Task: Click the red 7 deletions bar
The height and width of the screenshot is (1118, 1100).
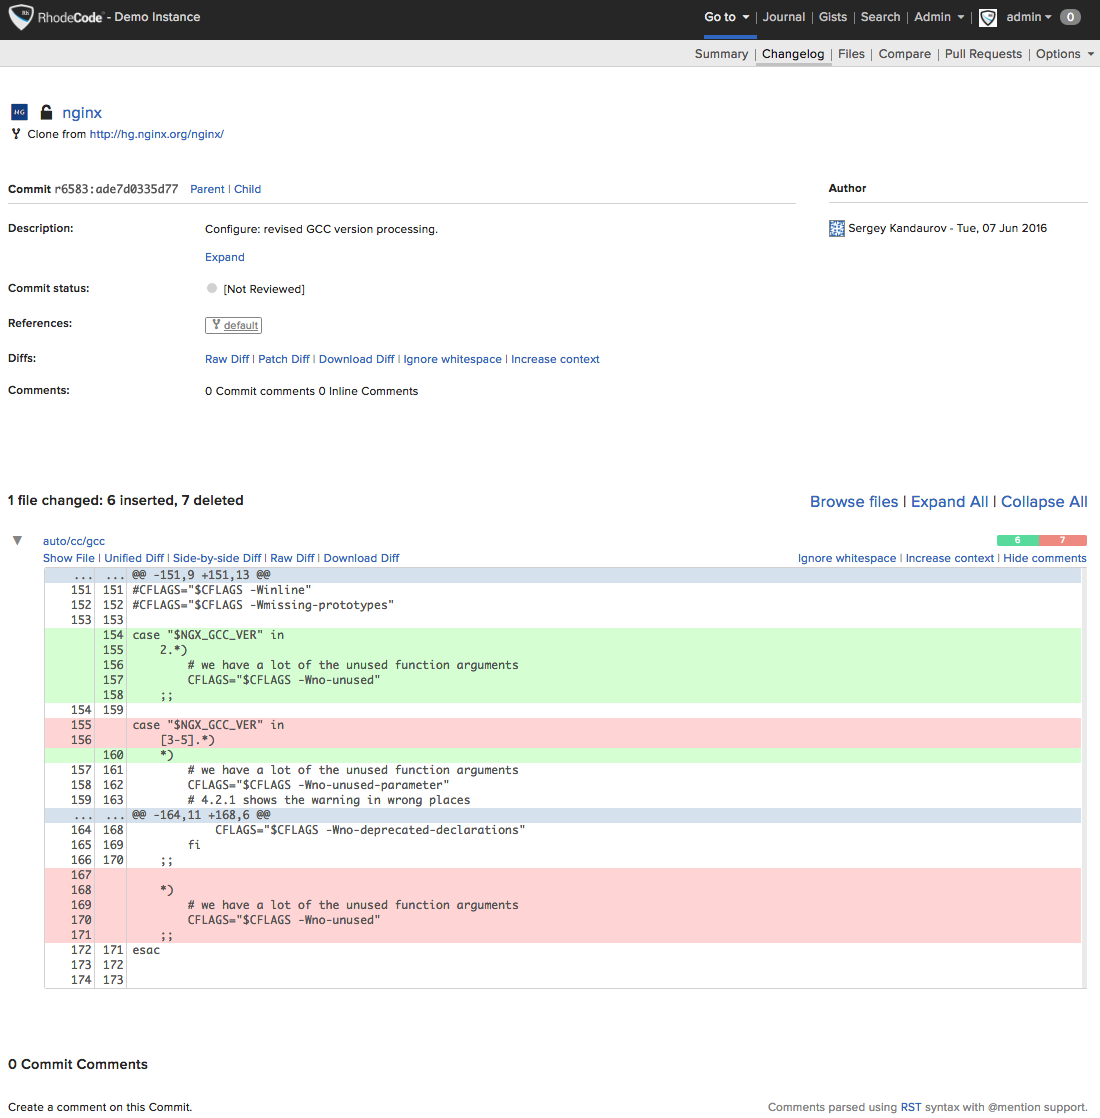Action: point(1062,540)
